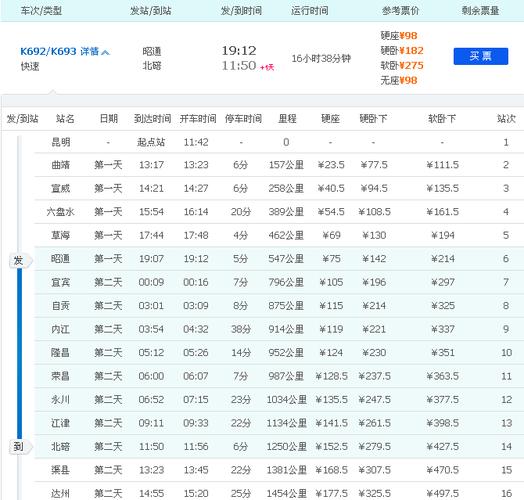The width and height of the screenshot is (524, 500).
Task: Click the 软卧下 column header
Action: coord(442,119)
